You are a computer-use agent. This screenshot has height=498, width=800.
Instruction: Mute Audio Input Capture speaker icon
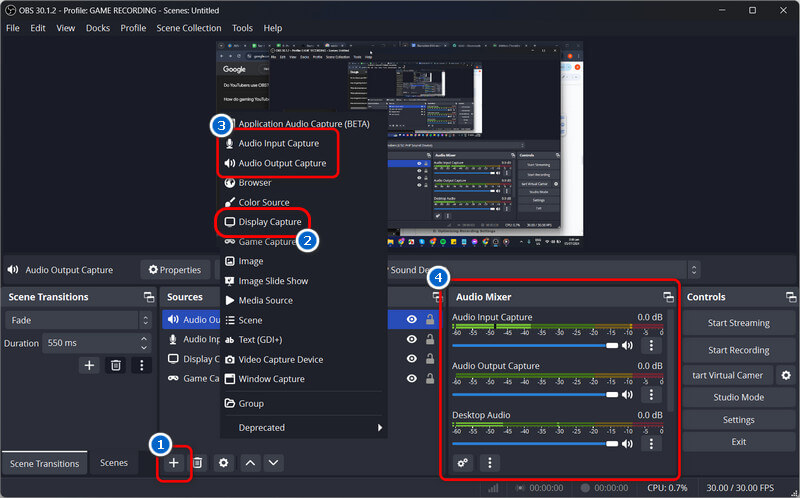[x=628, y=345]
